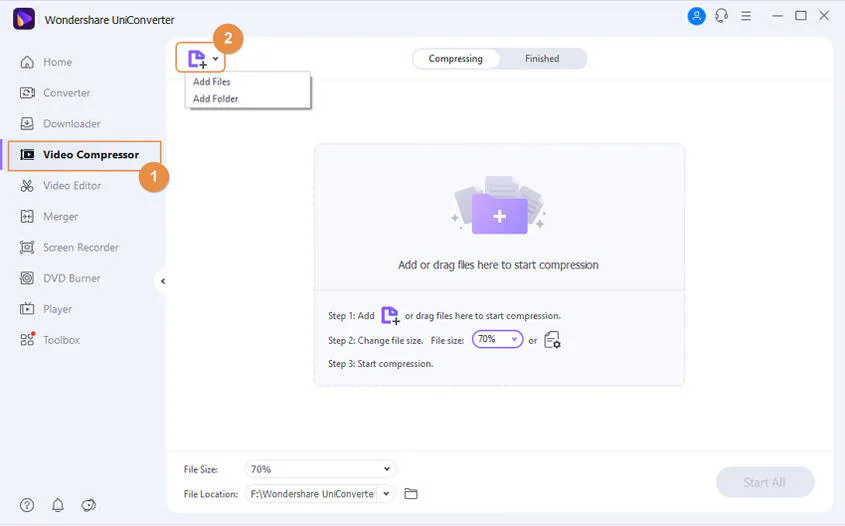Click the add file icon in toolbar
The width and height of the screenshot is (845, 526).
click(197, 59)
